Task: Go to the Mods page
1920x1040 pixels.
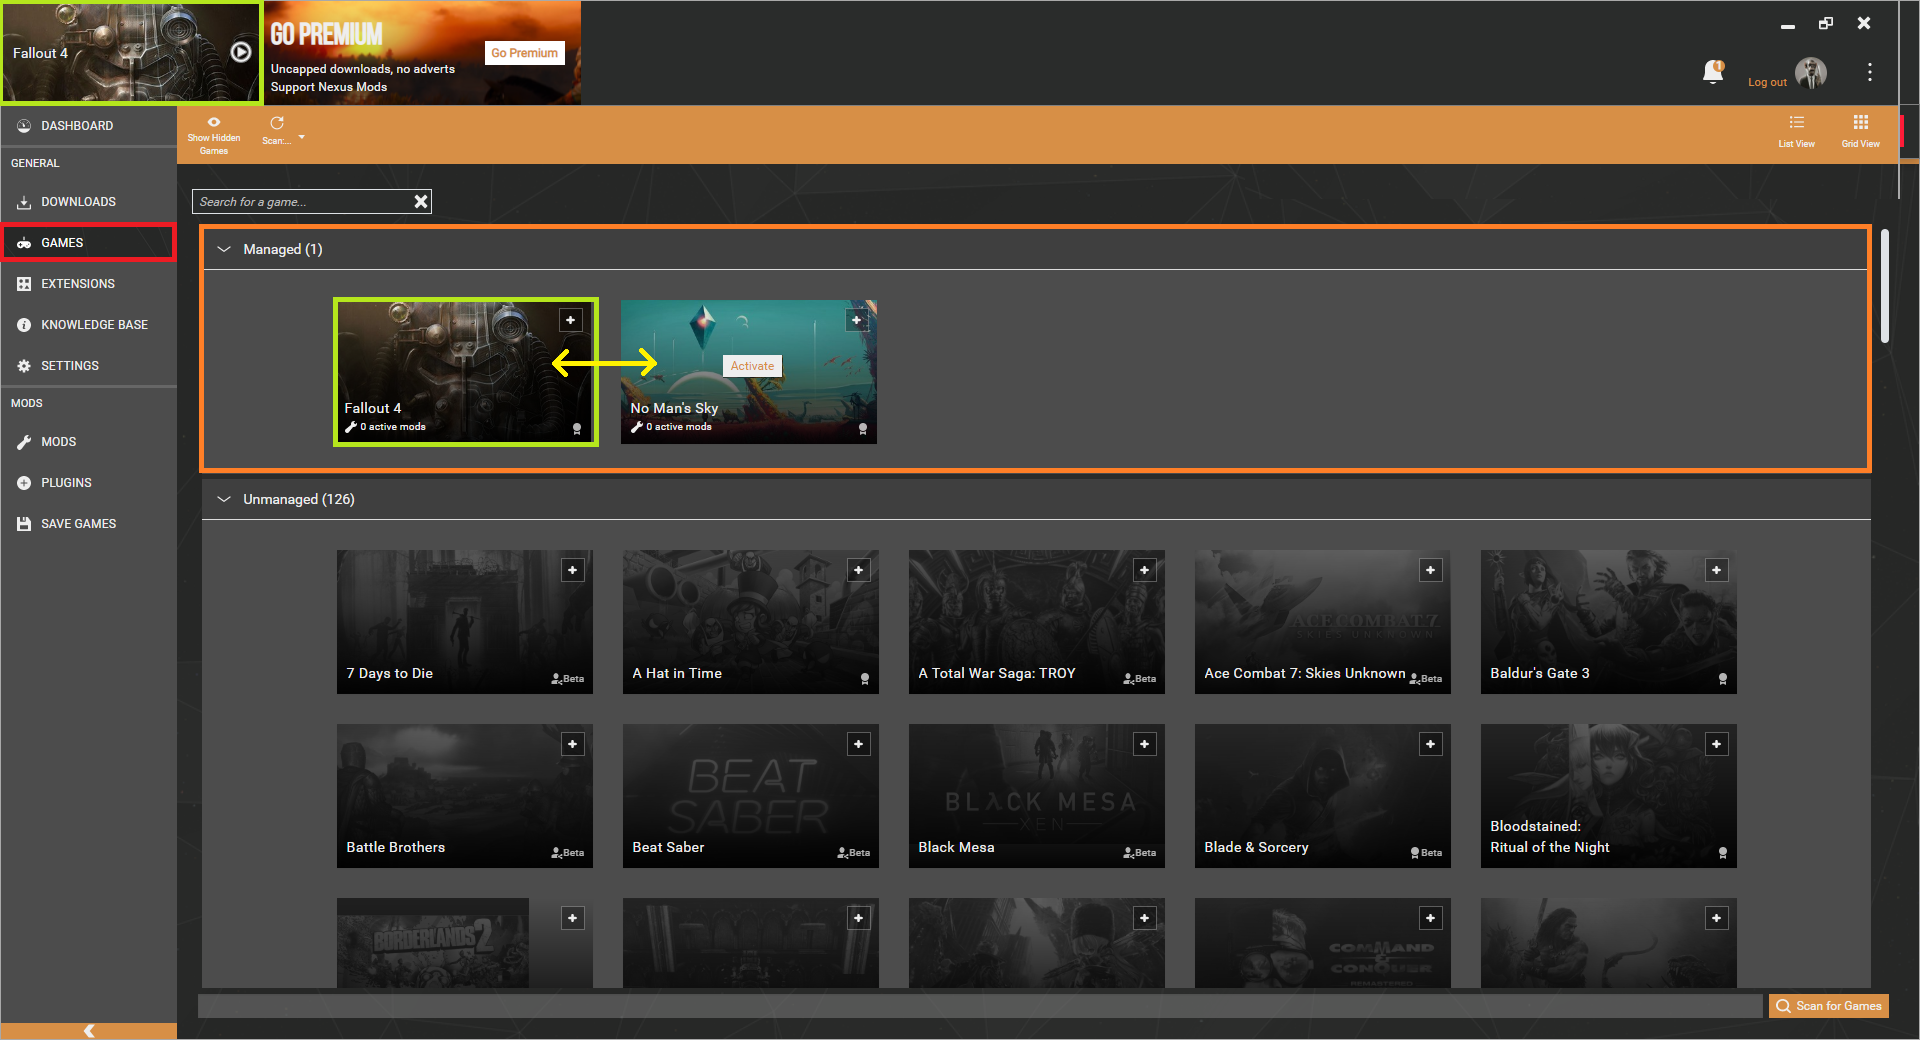Action: [x=89, y=442]
